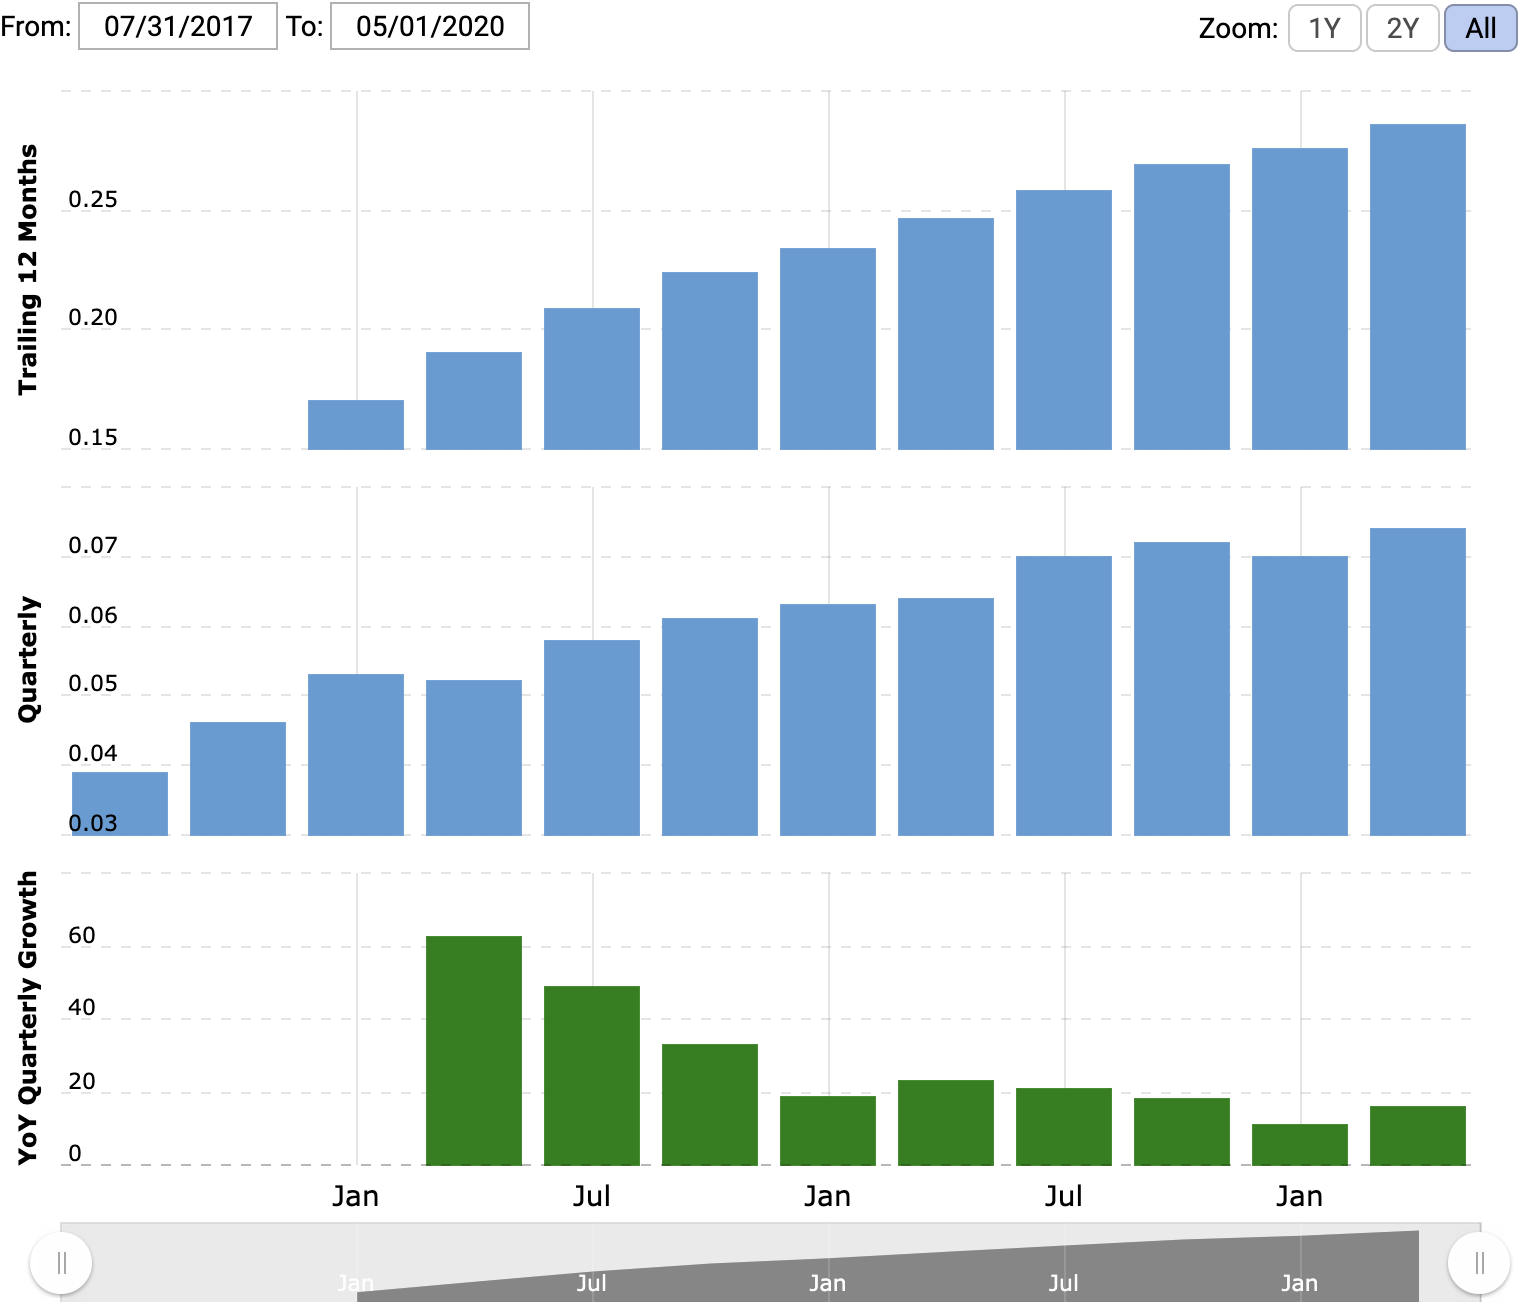Click the 40 growth axis label
Image resolution: width=1520 pixels, height=1304 pixels.
[82, 1008]
